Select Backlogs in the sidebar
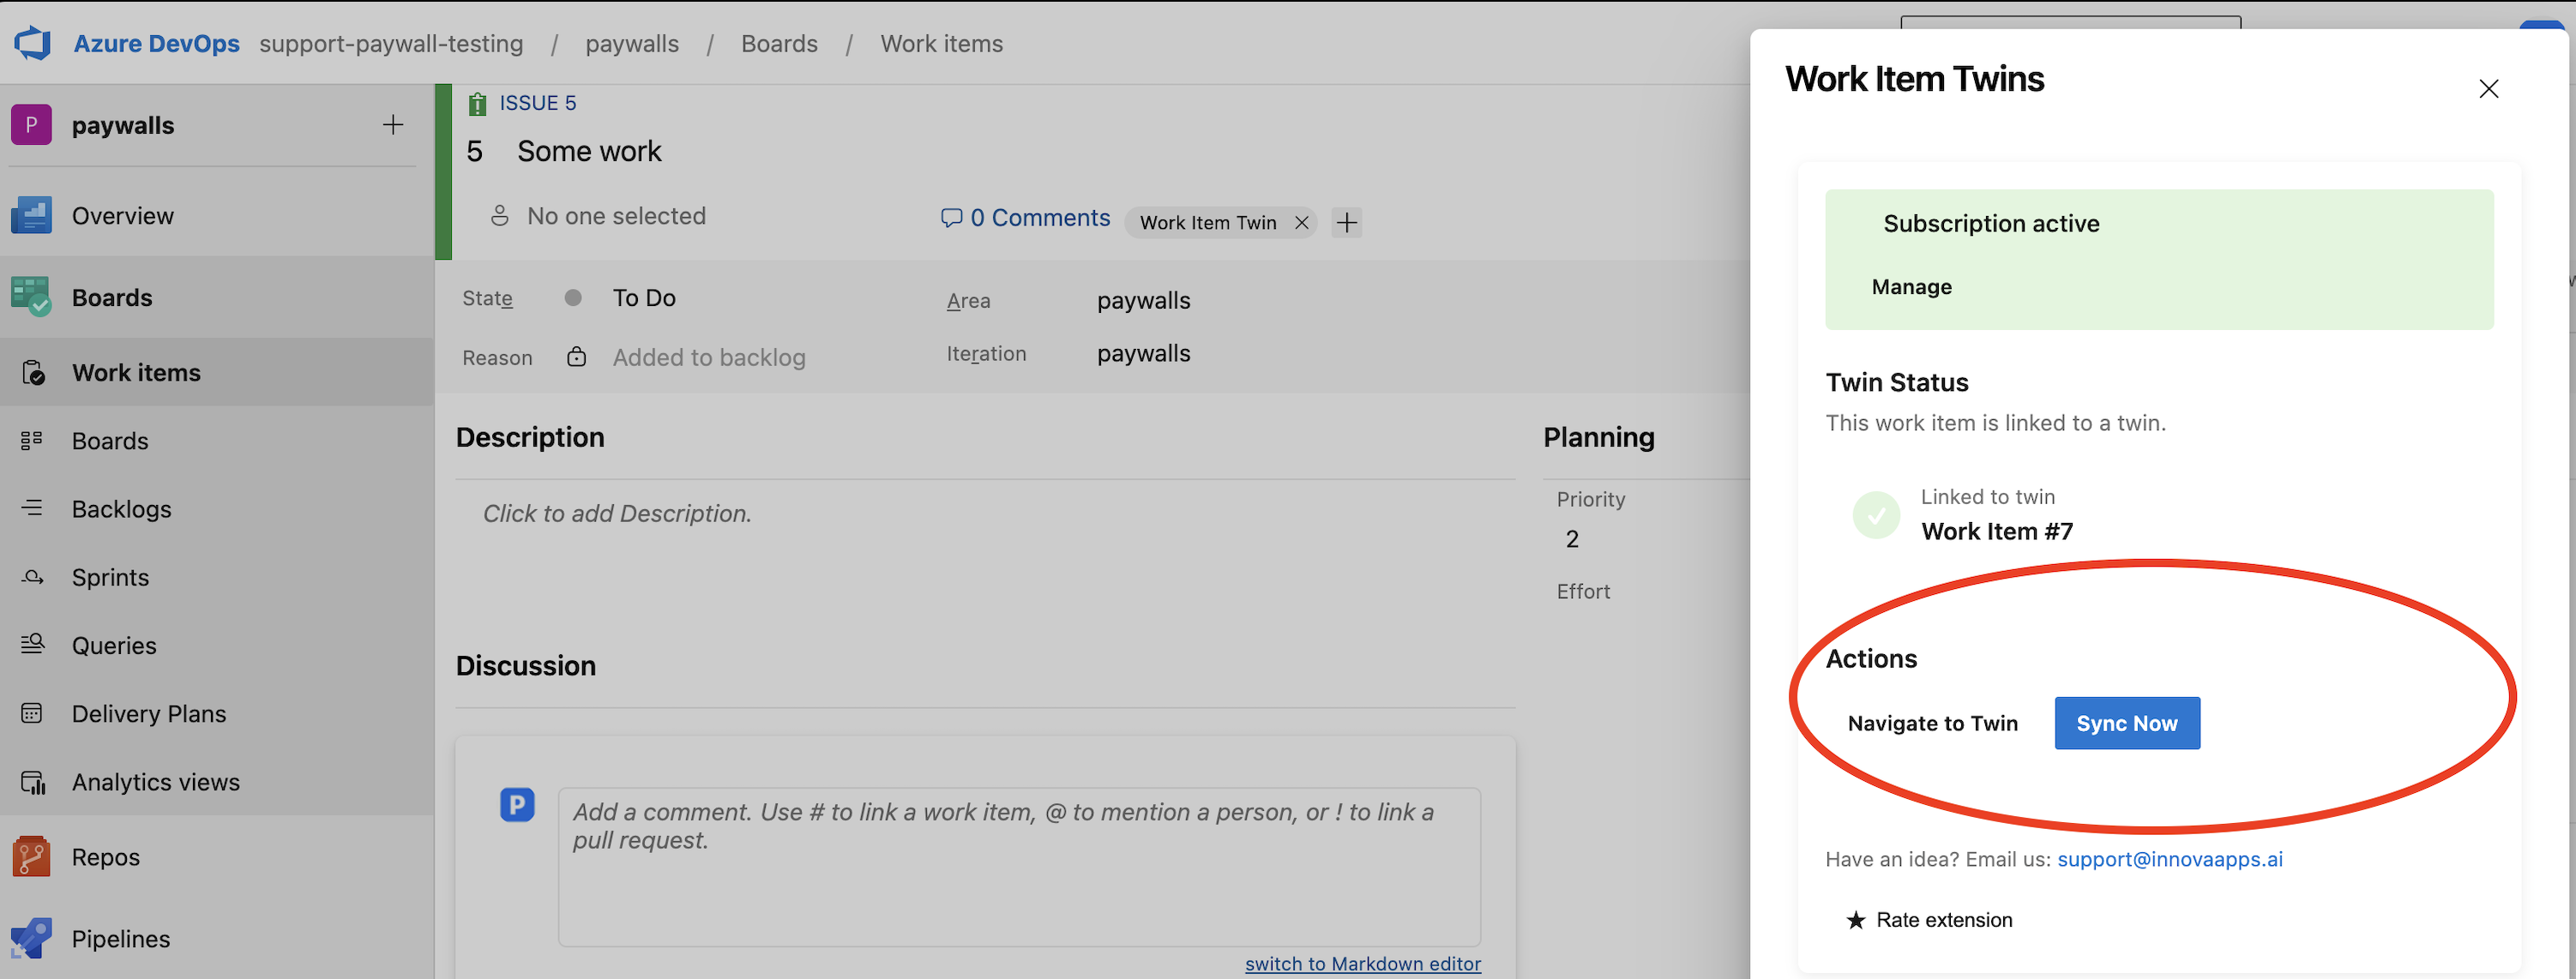The image size is (2576, 979). click(121, 509)
